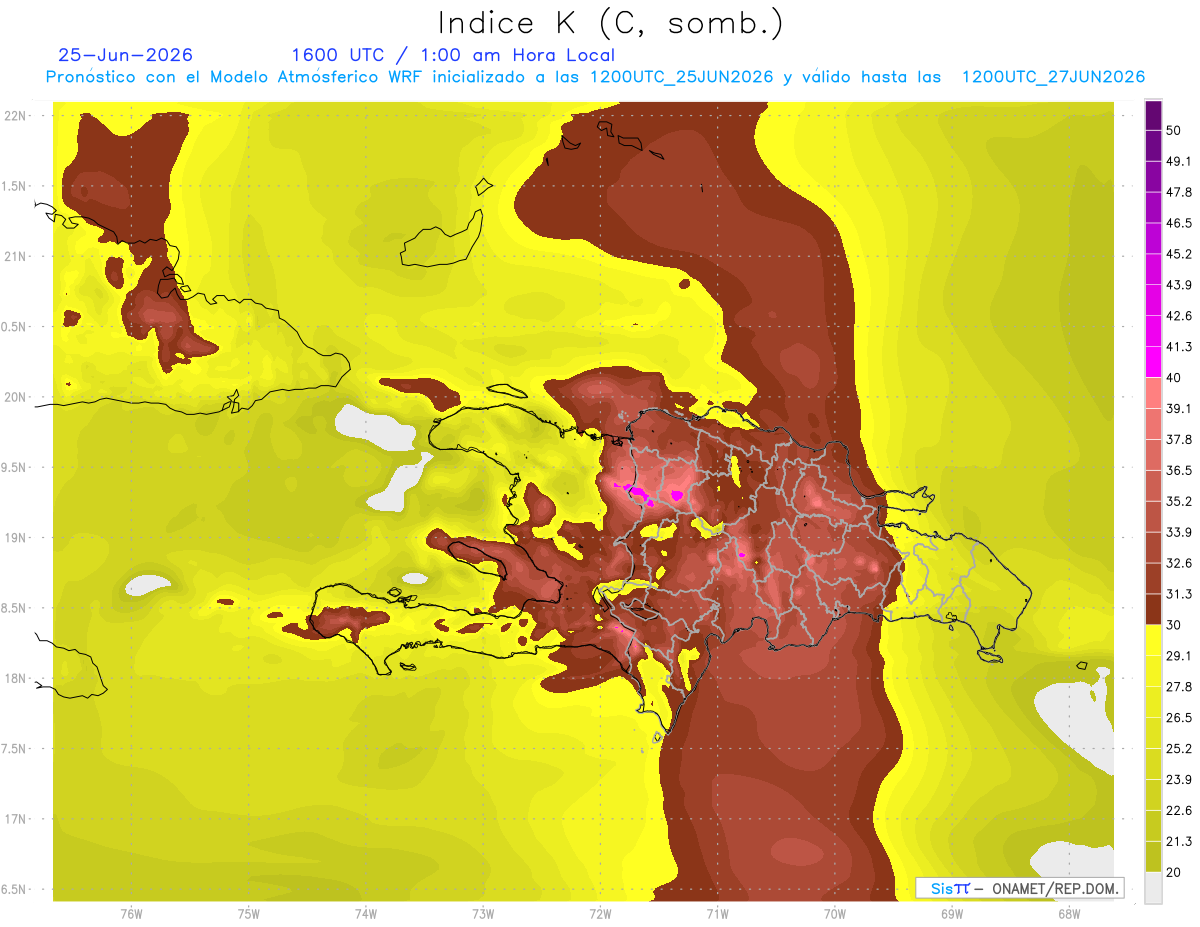Click the legend value '27.8'
1200x927 pixels.
pos(1178,686)
